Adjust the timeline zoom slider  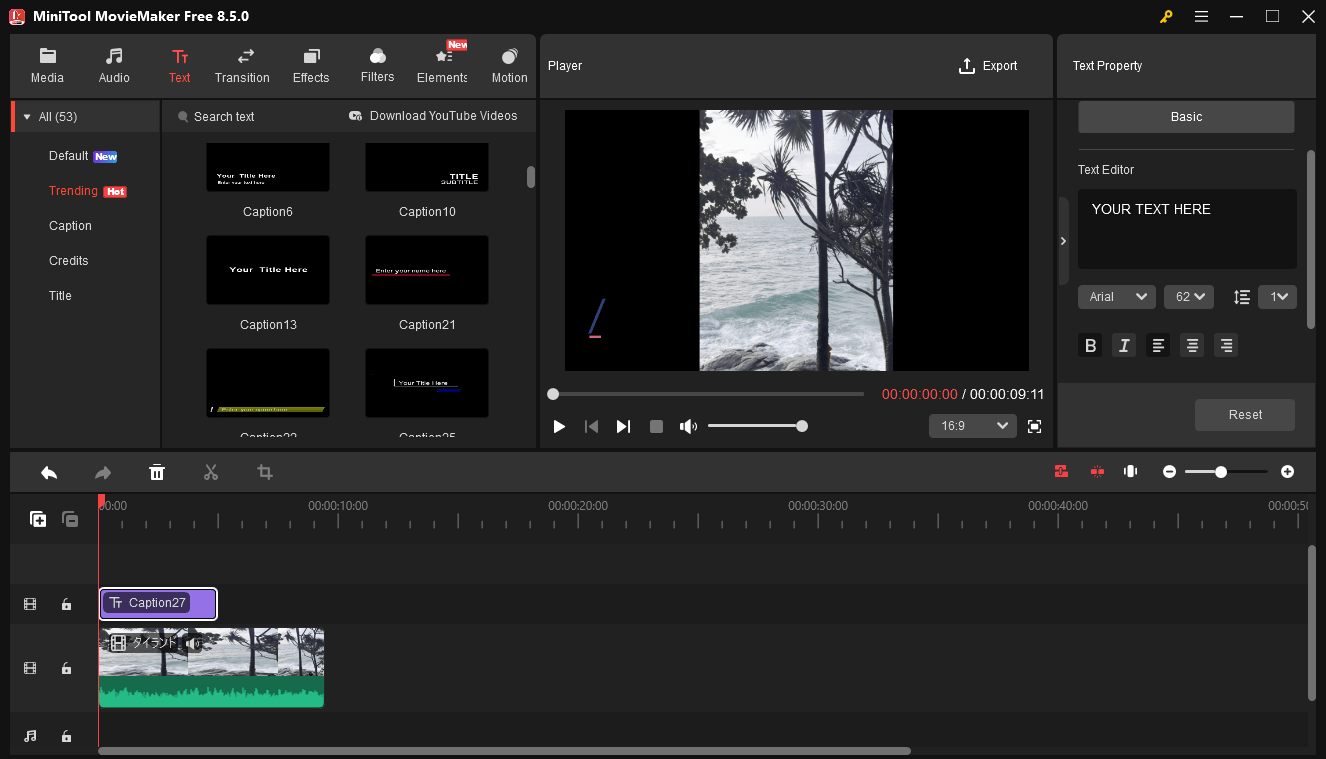coord(1220,471)
